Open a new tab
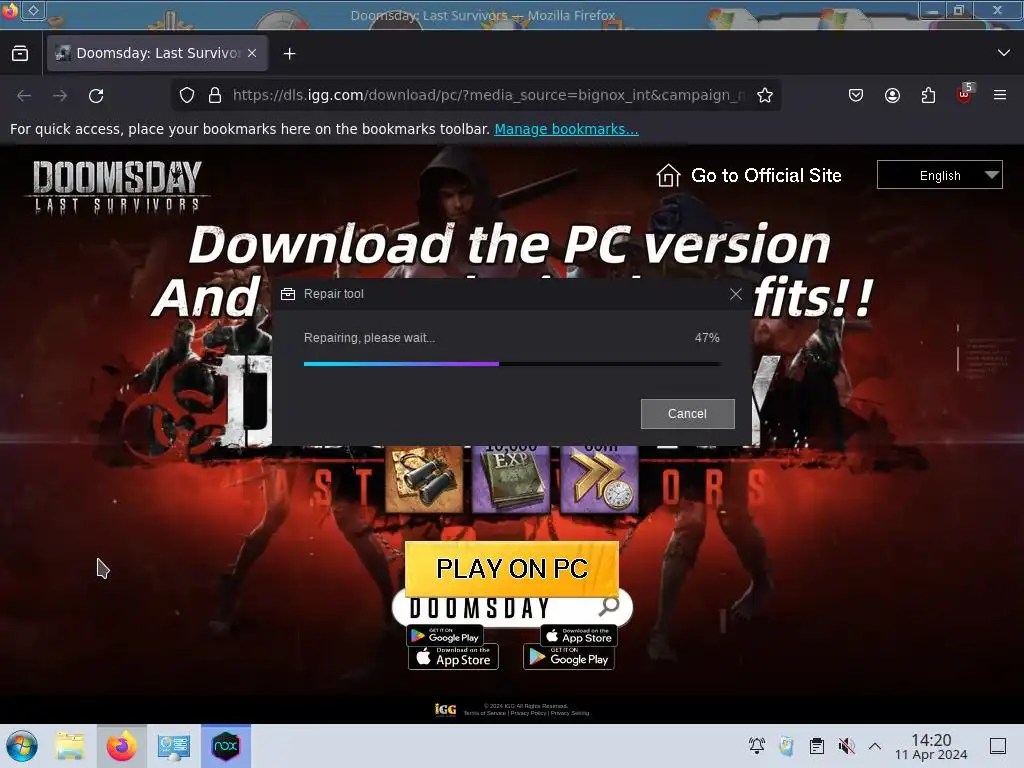1024x768 pixels. coord(289,54)
